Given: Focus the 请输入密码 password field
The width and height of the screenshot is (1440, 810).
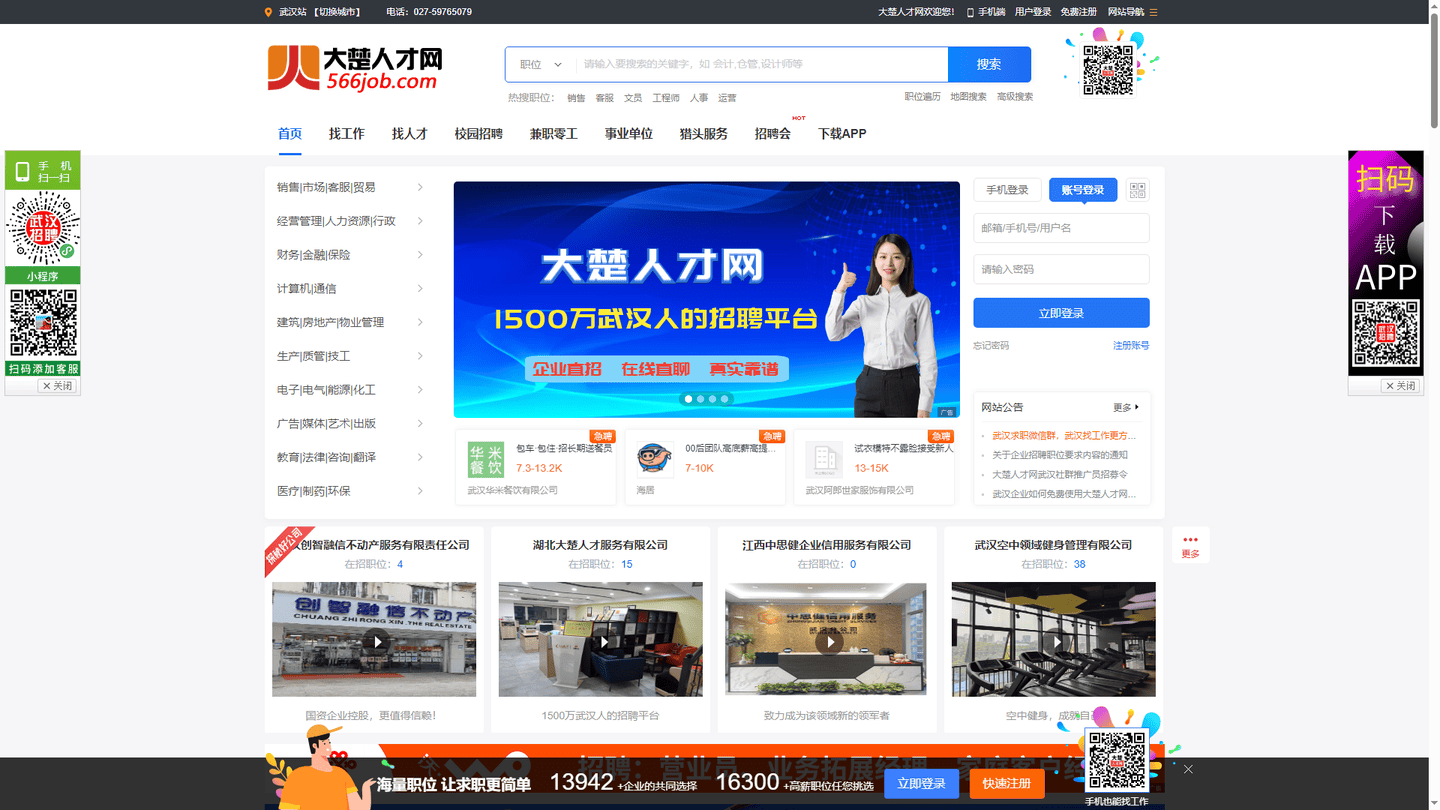Looking at the screenshot, I should click(x=1061, y=269).
